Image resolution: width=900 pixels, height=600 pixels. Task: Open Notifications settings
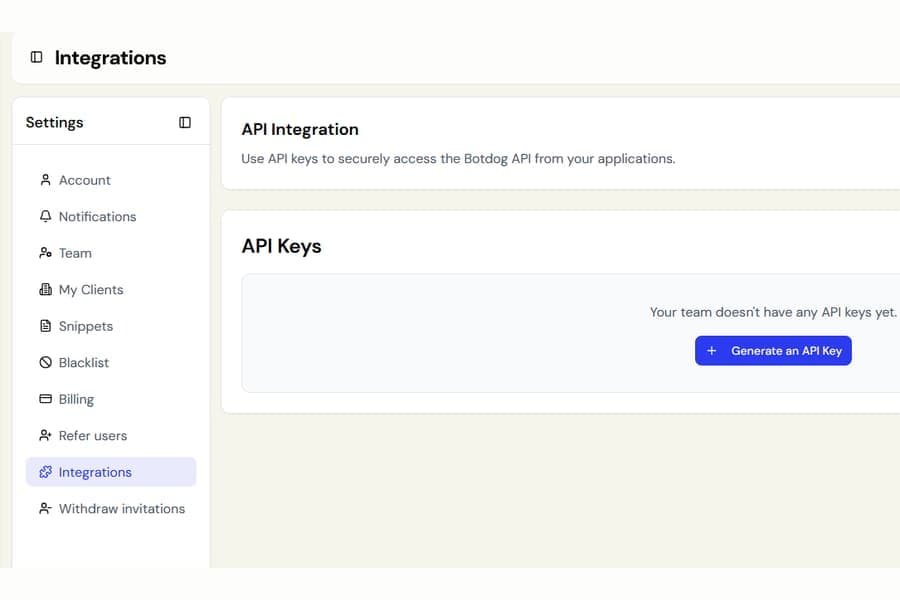[111, 216]
